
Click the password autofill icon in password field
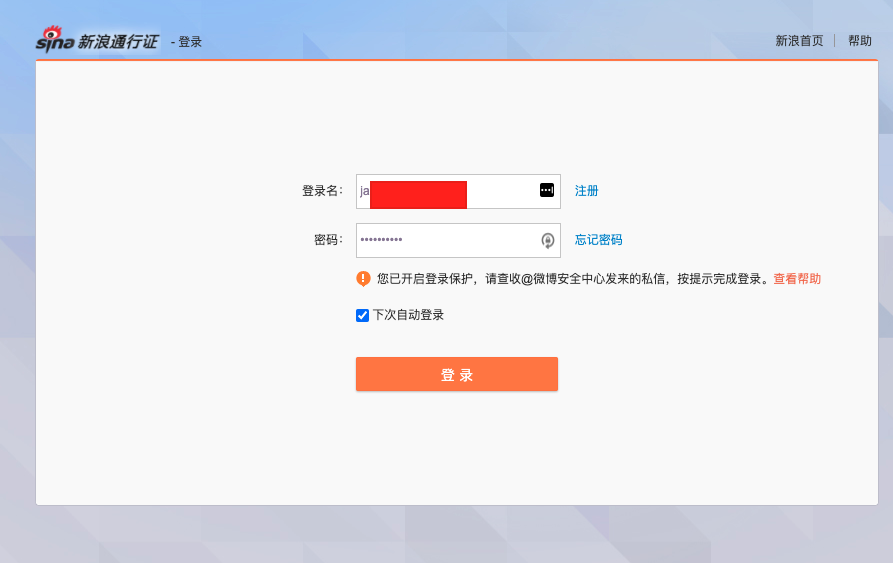click(547, 240)
